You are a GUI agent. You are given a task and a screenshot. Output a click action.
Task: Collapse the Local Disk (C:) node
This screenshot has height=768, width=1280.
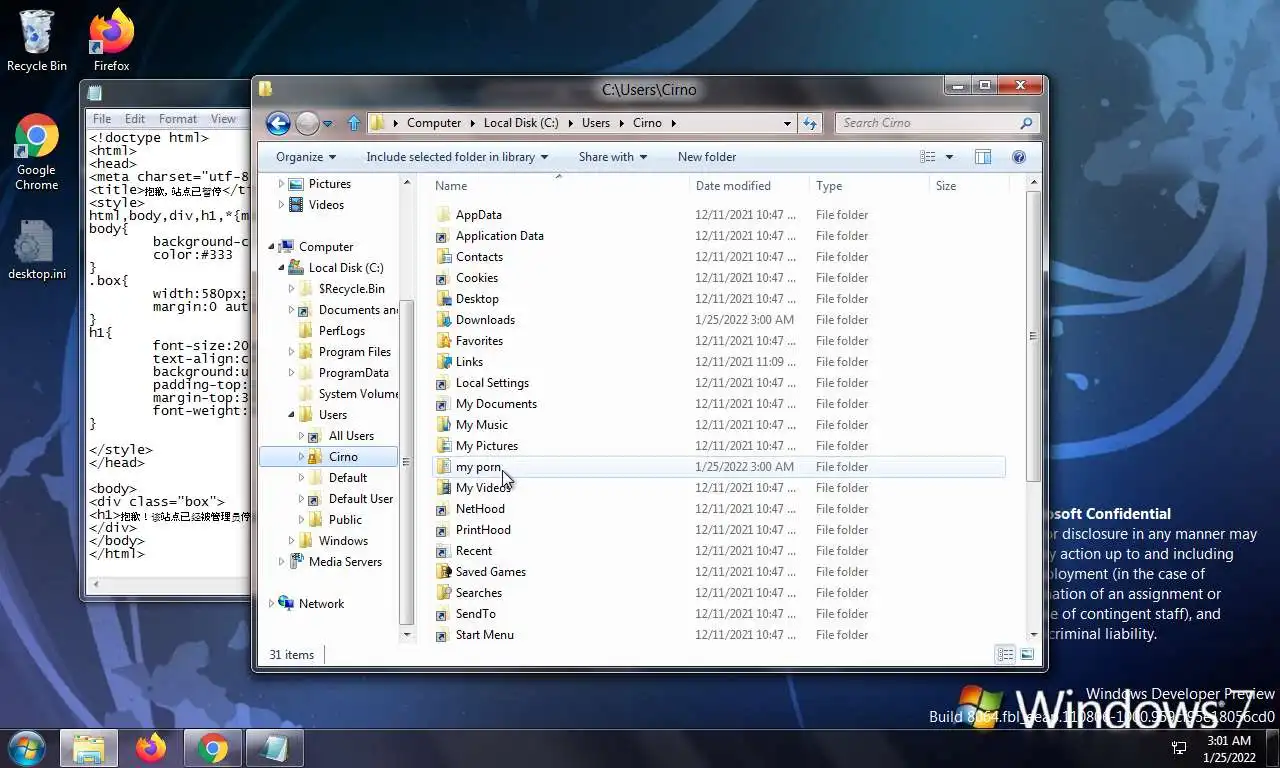(281, 268)
